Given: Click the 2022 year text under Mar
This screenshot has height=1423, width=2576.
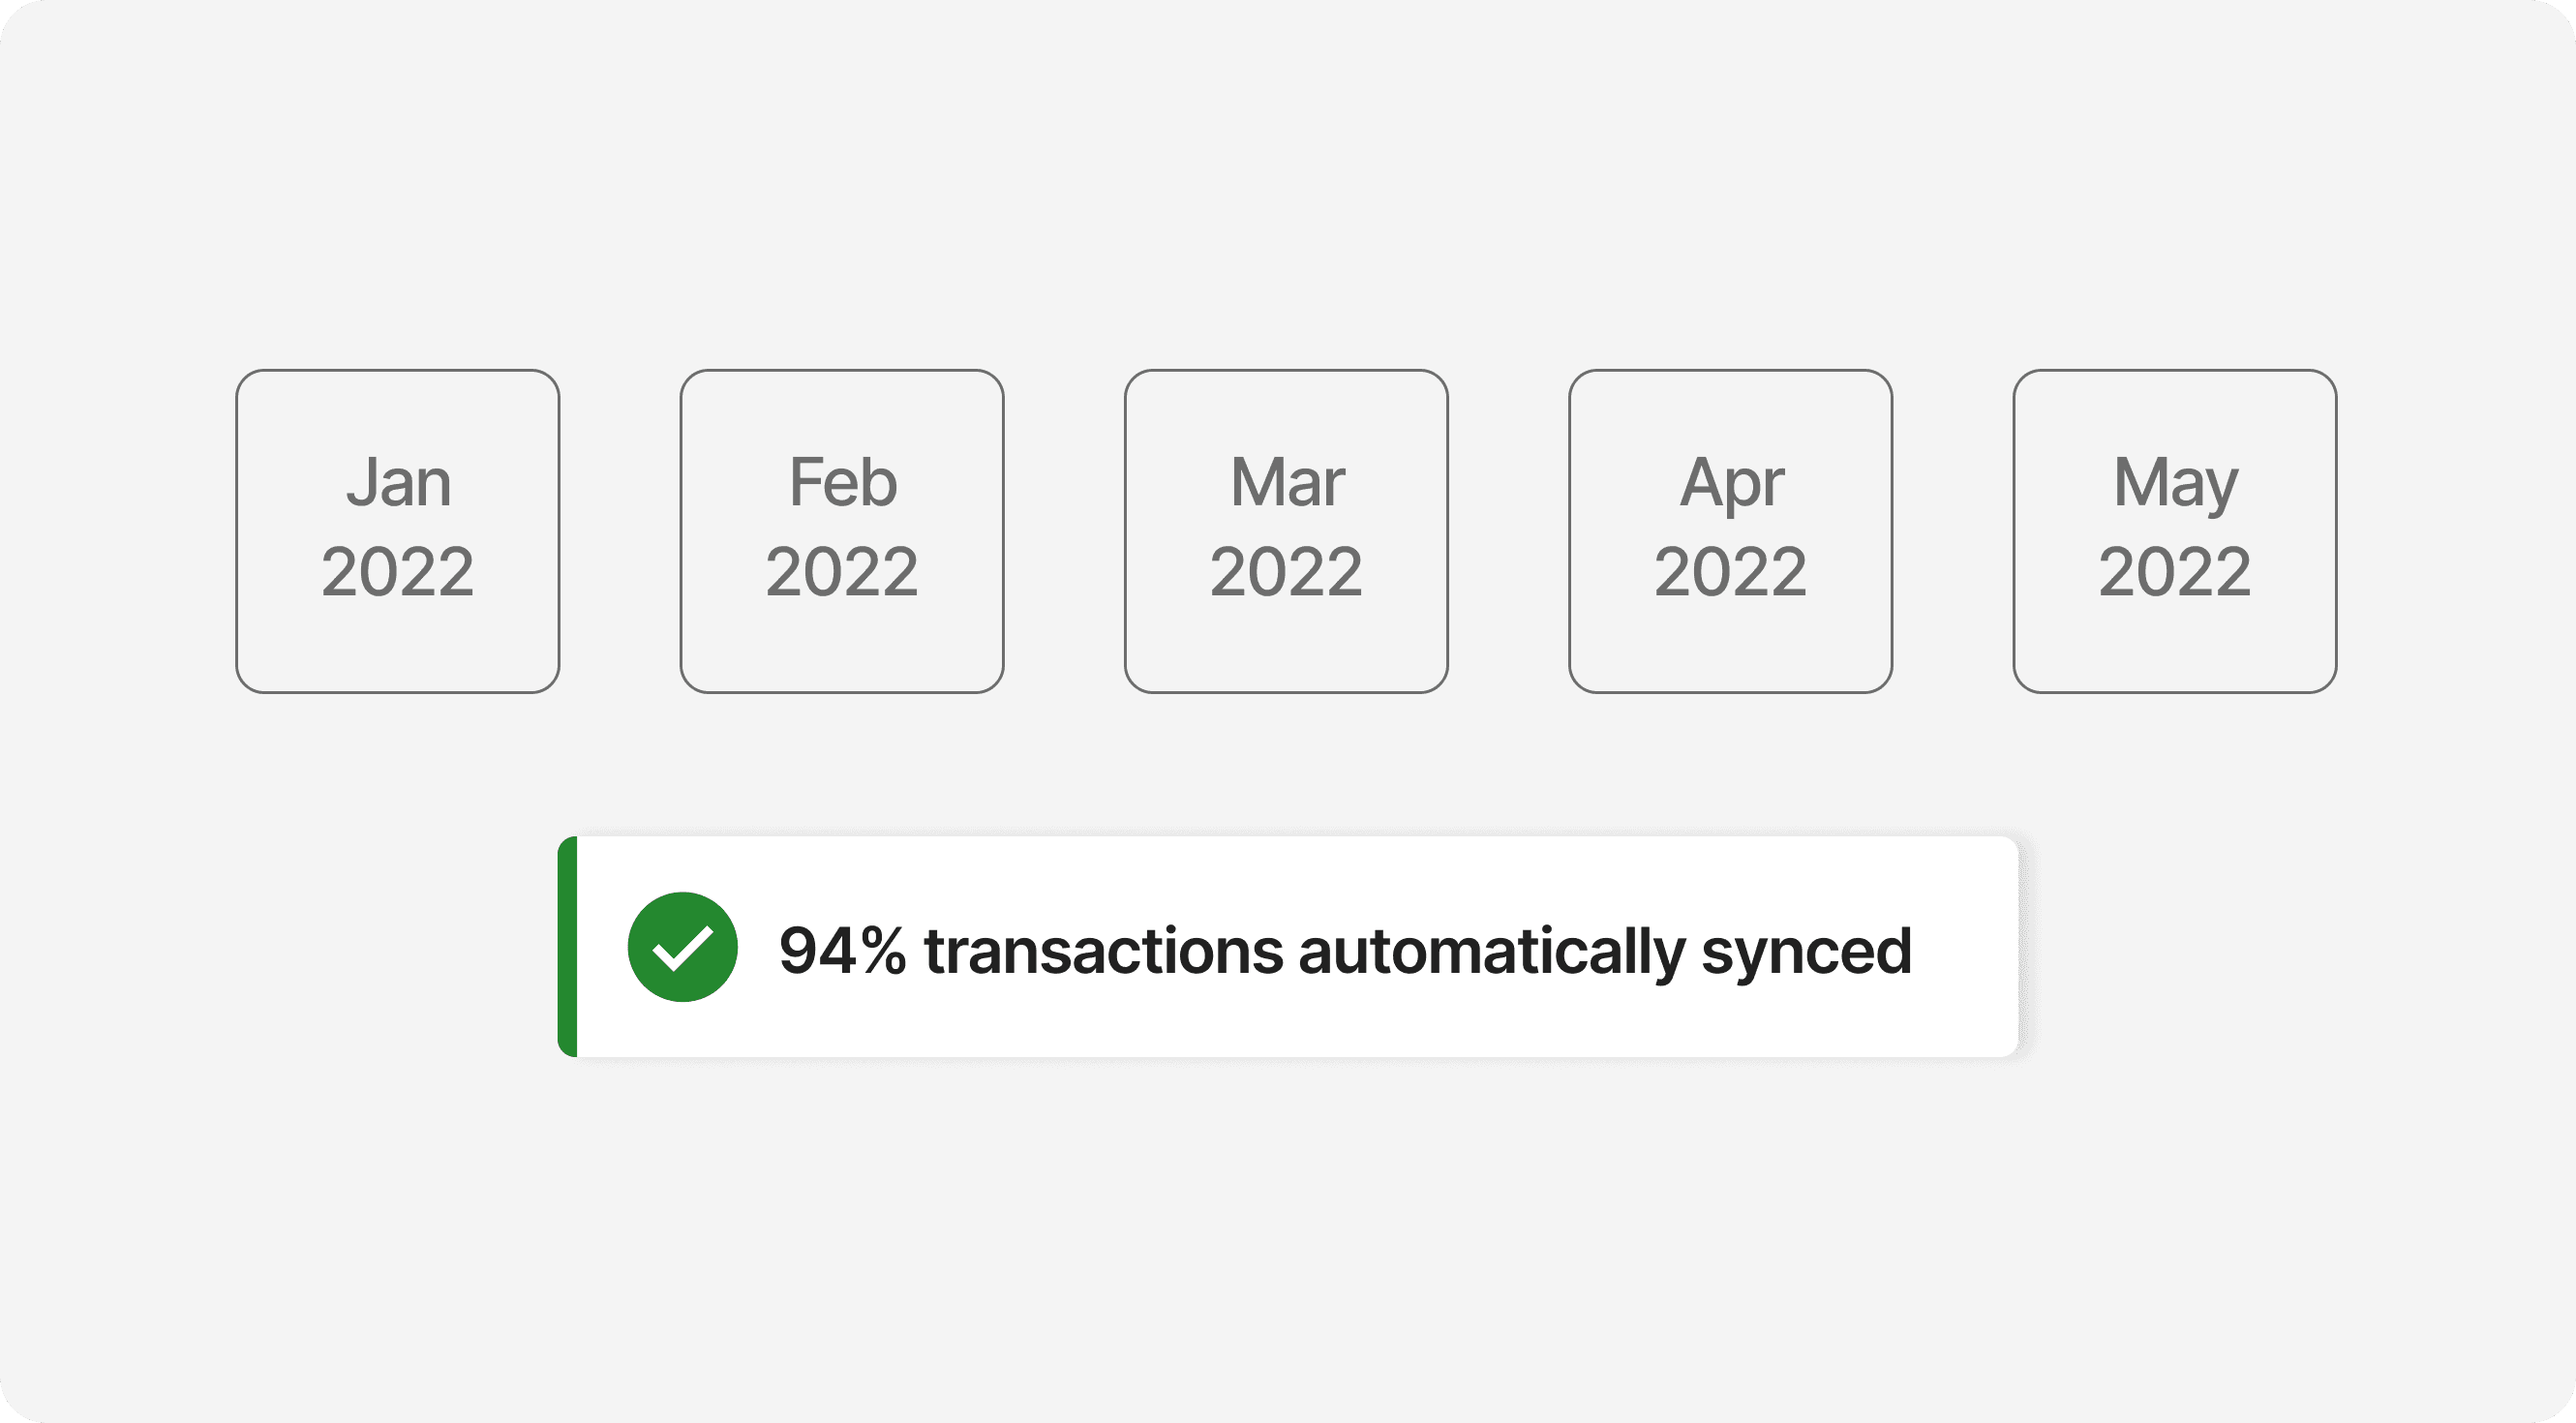Looking at the screenshot, I should (1286, 572).
